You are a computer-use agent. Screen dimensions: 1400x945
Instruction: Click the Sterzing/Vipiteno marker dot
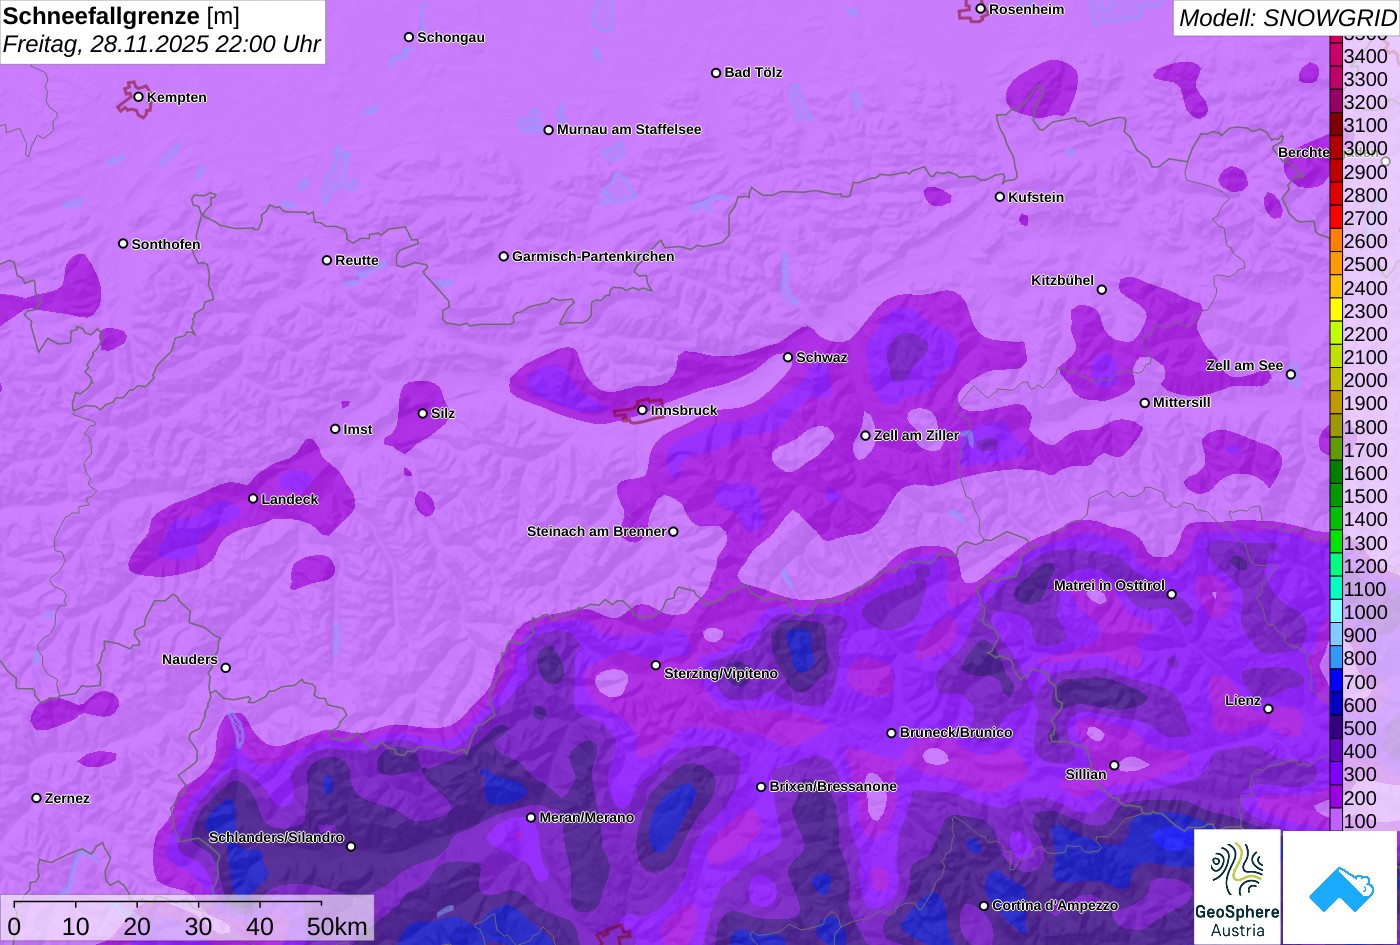tap(656, 665)
